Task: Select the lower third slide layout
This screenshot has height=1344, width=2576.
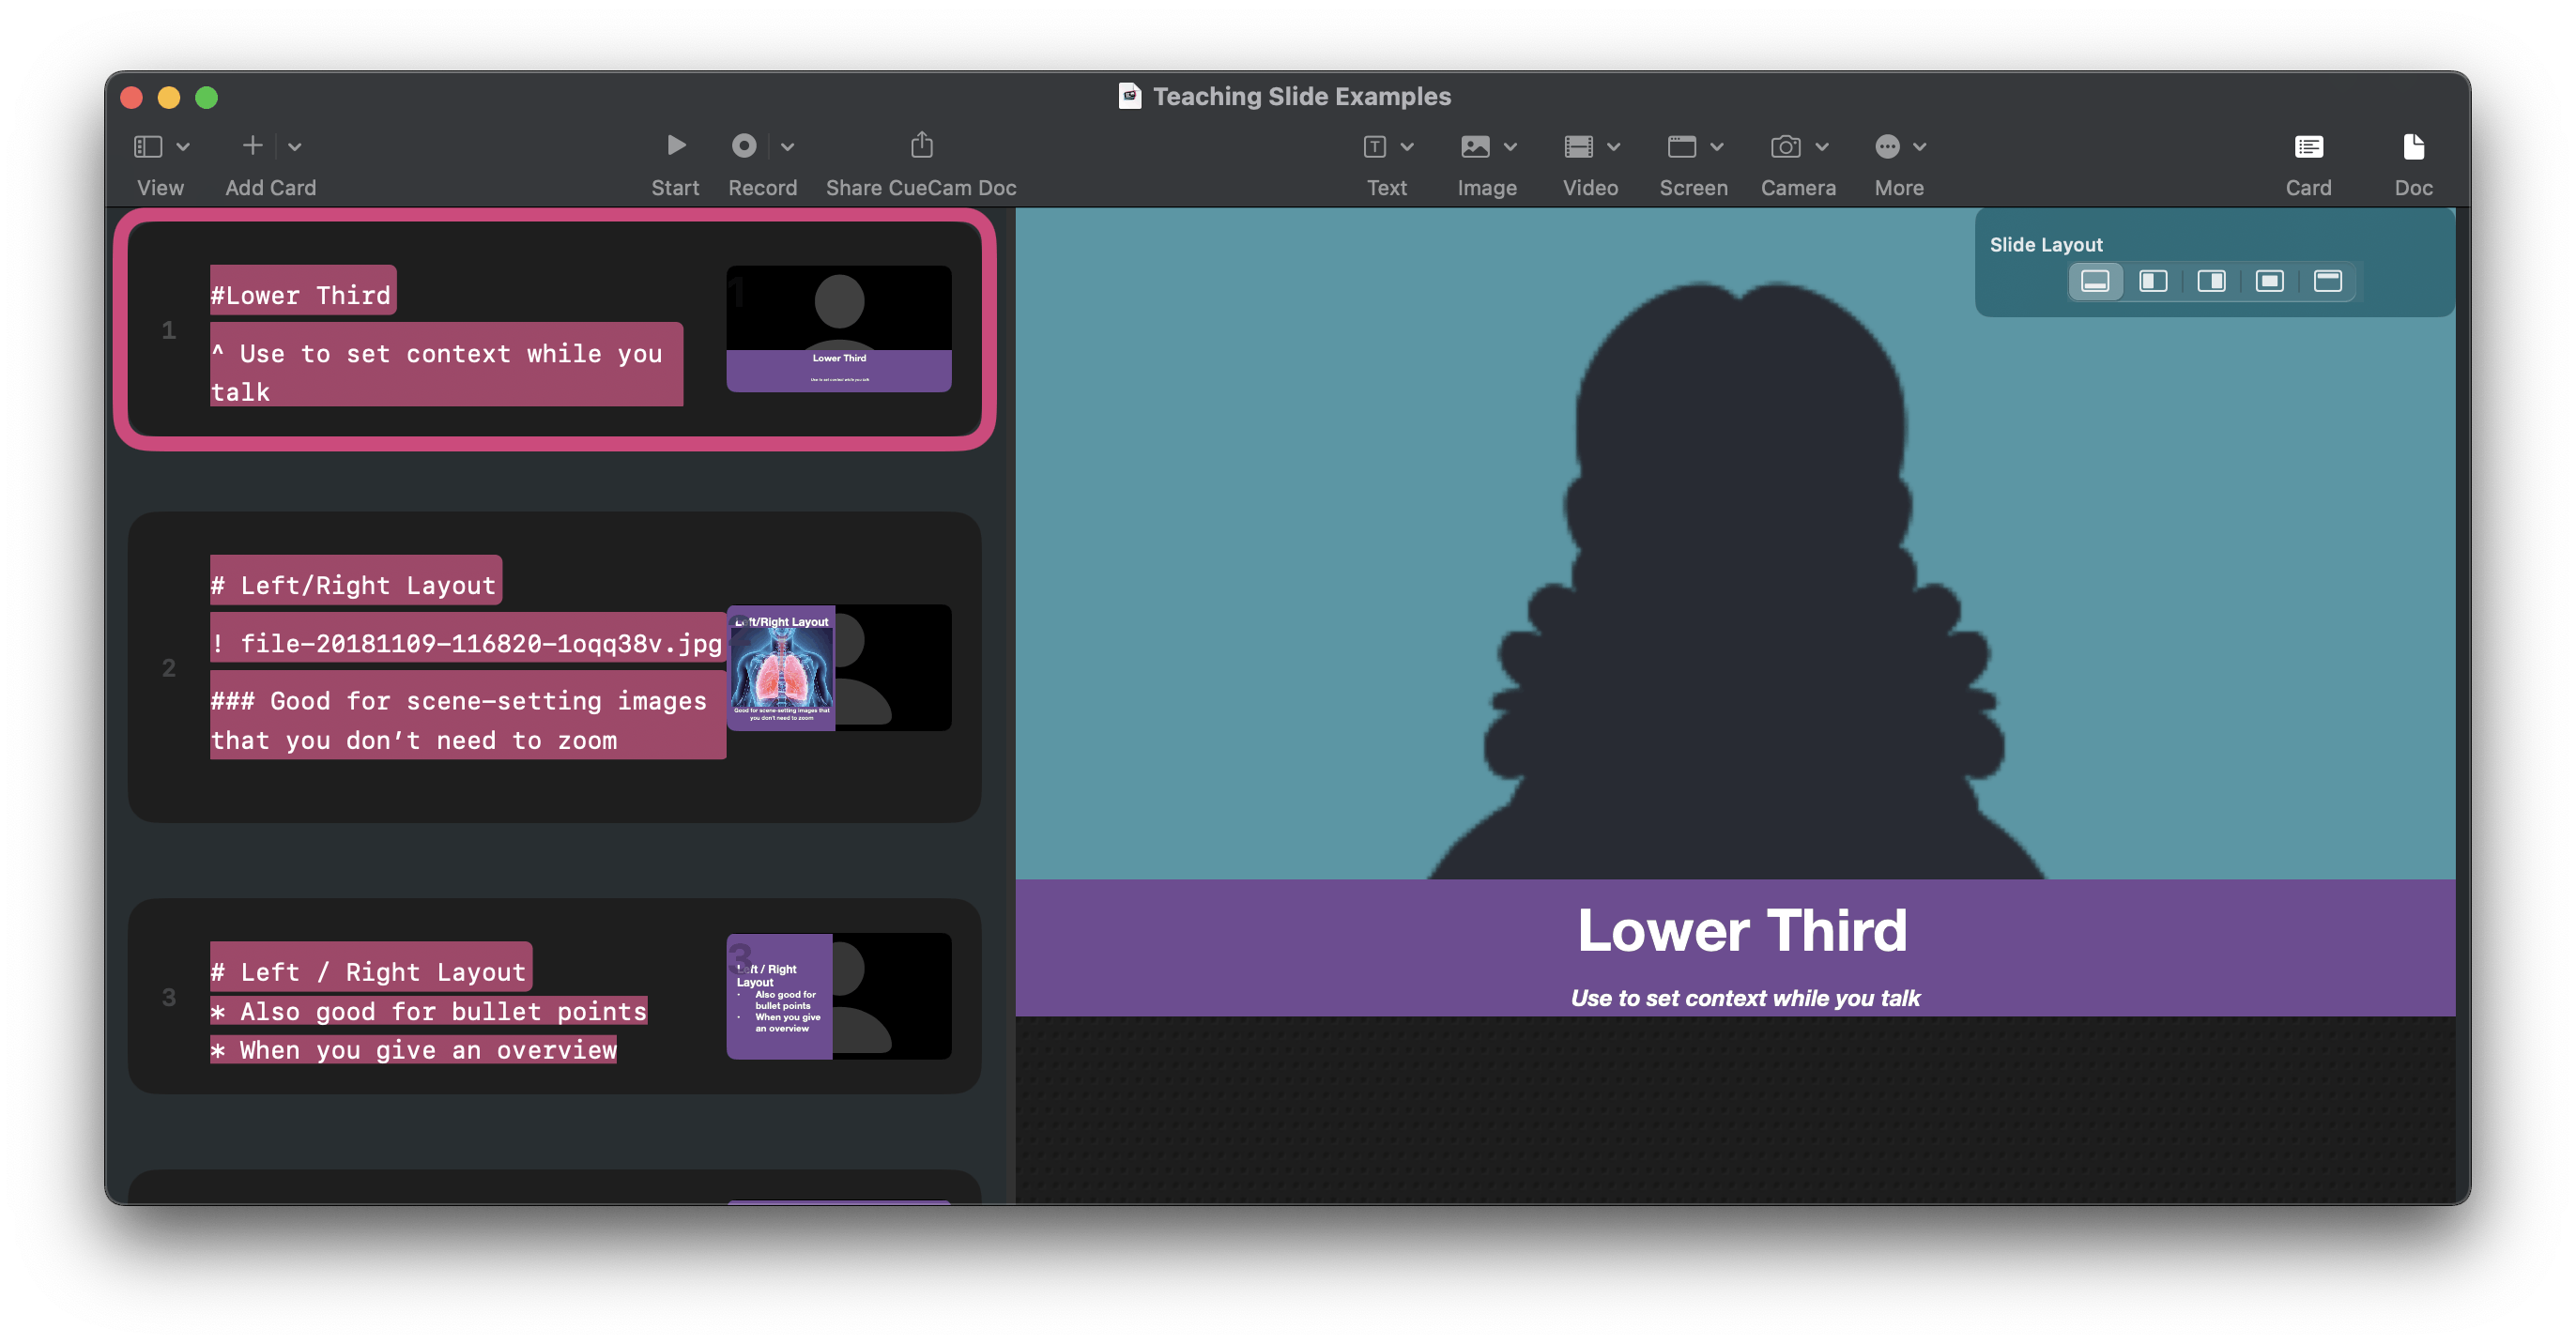Action: pos(2095,281)
